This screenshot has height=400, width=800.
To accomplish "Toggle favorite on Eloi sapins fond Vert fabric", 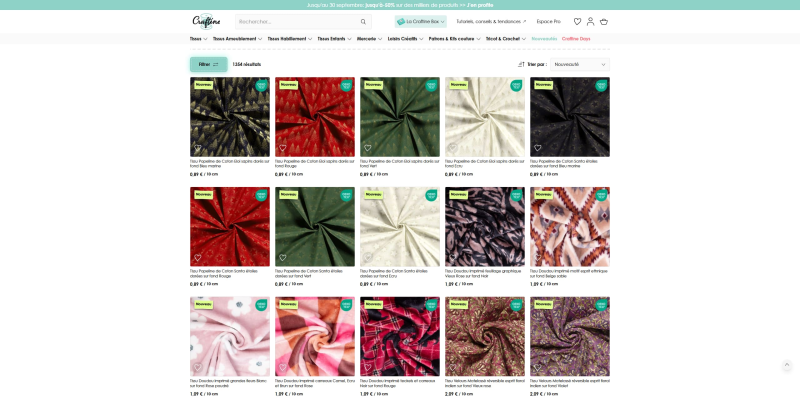I will coord(367,148).
